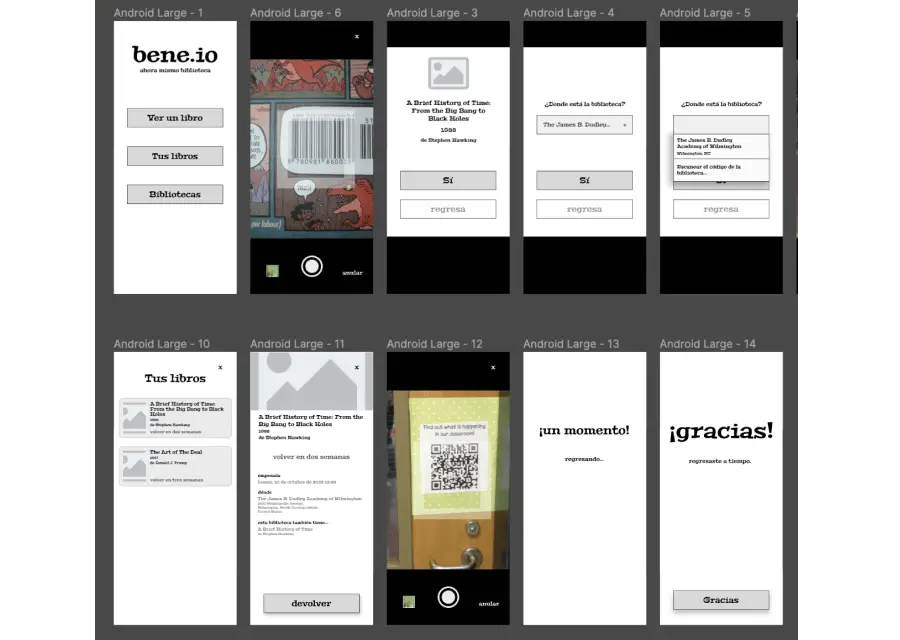Click the 'Ver un libro' button
900x640 pixels.
point(175,118)
